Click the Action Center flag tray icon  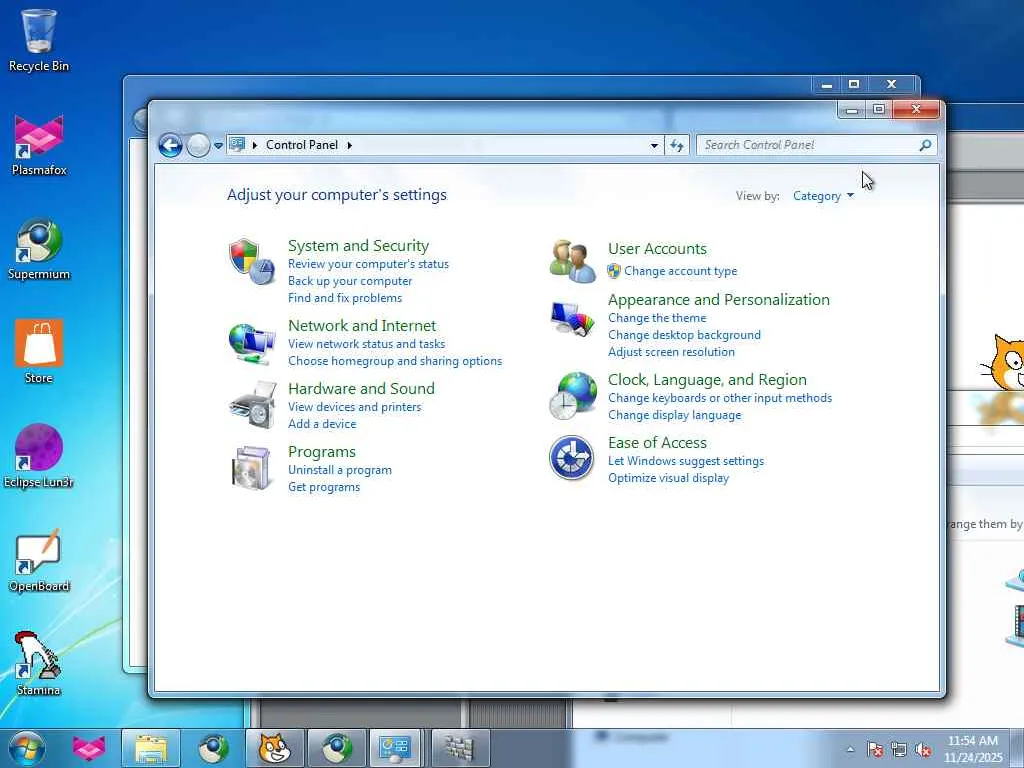[x=875, y=750]
